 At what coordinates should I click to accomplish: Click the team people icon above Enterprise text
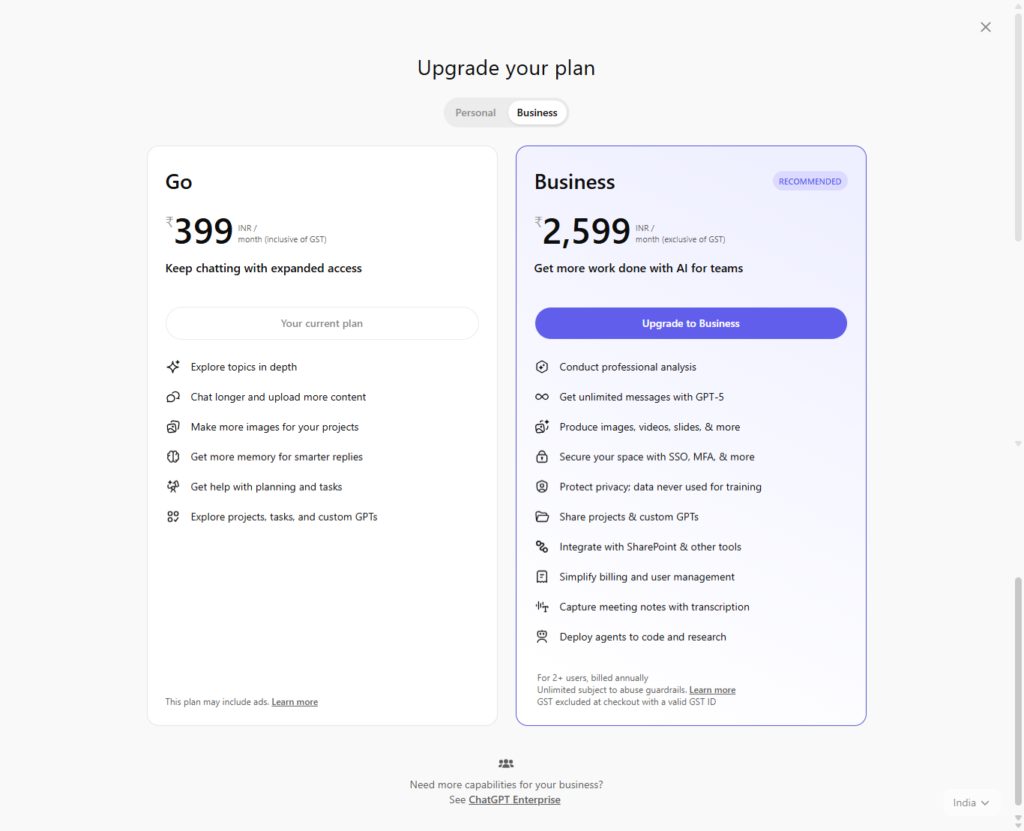click(x=506, y=764)
